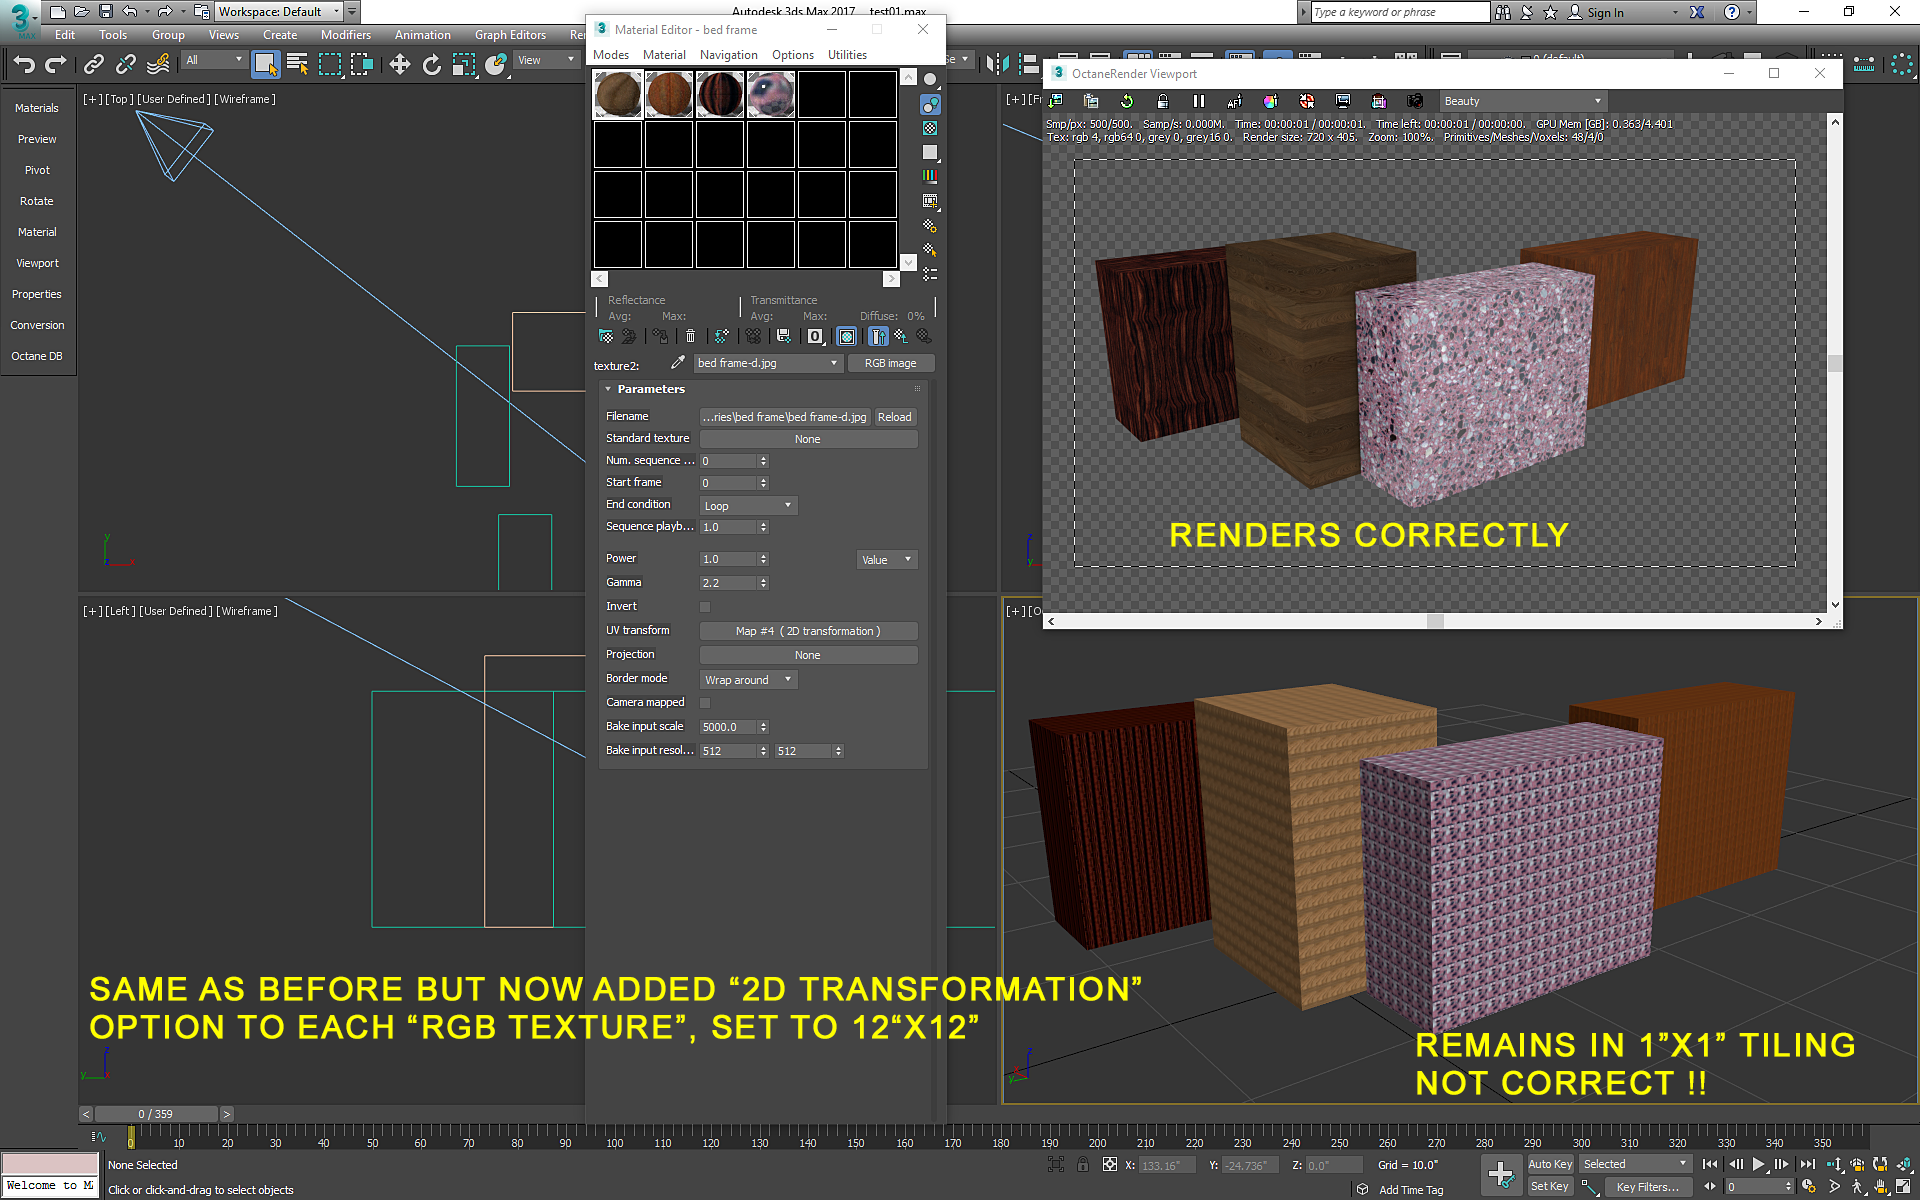
Task: Click the delete material trash icon
Action: [x=690, y=336]
